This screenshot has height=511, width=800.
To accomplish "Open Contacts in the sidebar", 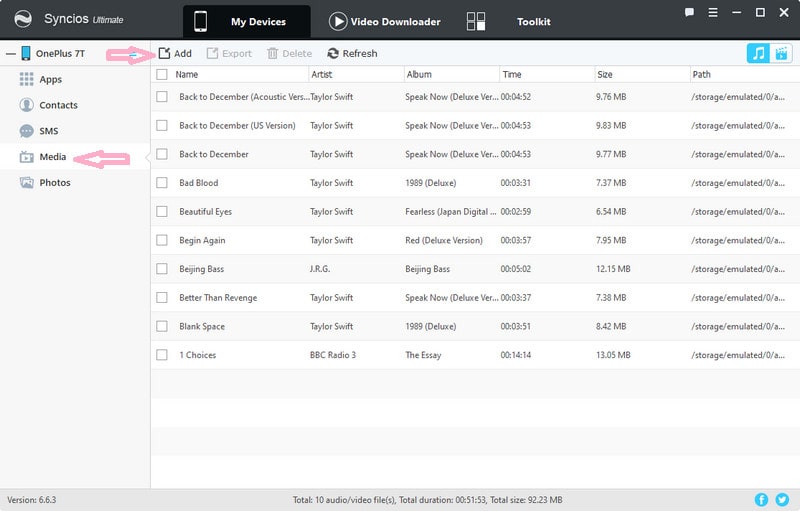I will pos(58,105).
